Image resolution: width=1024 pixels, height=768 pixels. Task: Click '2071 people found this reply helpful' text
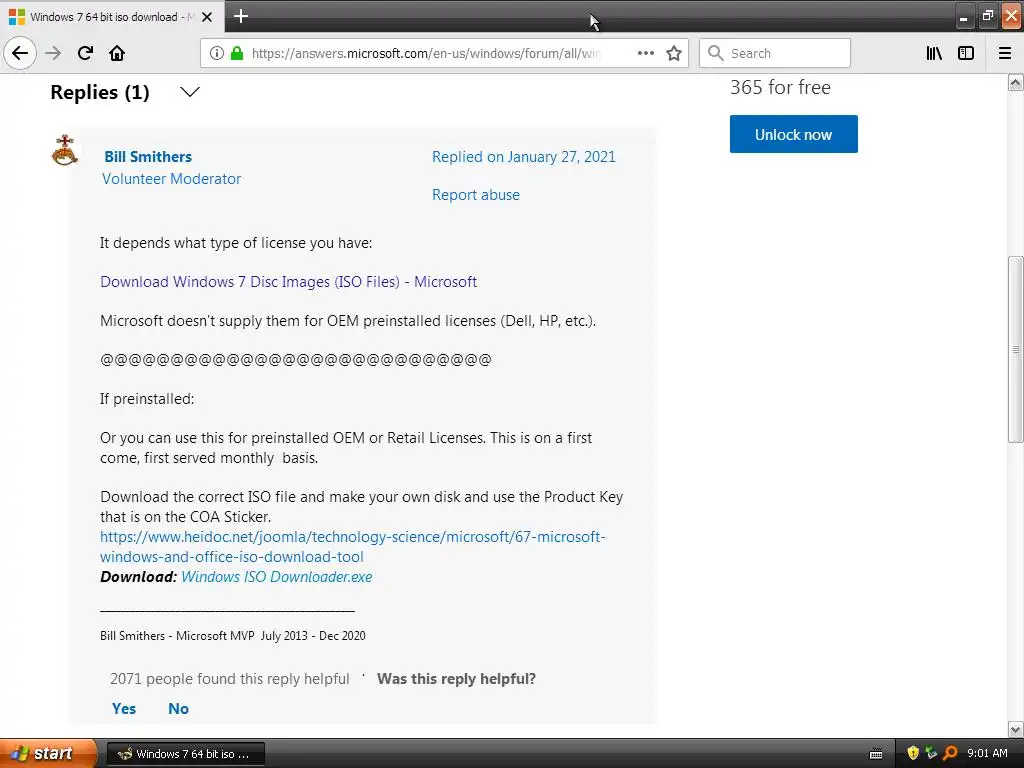[x=230, y=679]
